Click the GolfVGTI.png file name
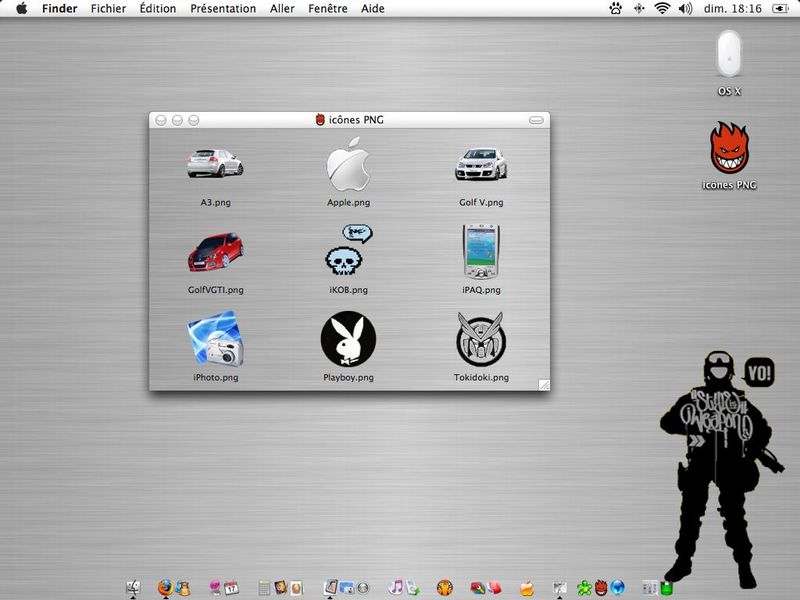The height and width of the screenshot is (600, 800). point(215,290)
